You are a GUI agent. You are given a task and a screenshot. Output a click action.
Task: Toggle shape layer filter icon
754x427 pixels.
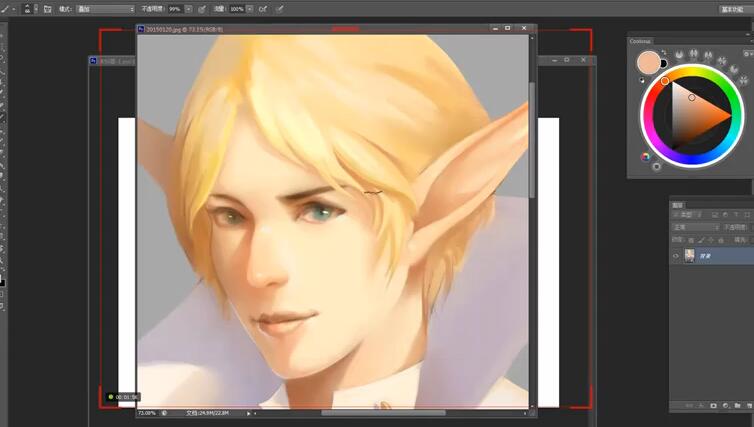(x=747, y=214)
